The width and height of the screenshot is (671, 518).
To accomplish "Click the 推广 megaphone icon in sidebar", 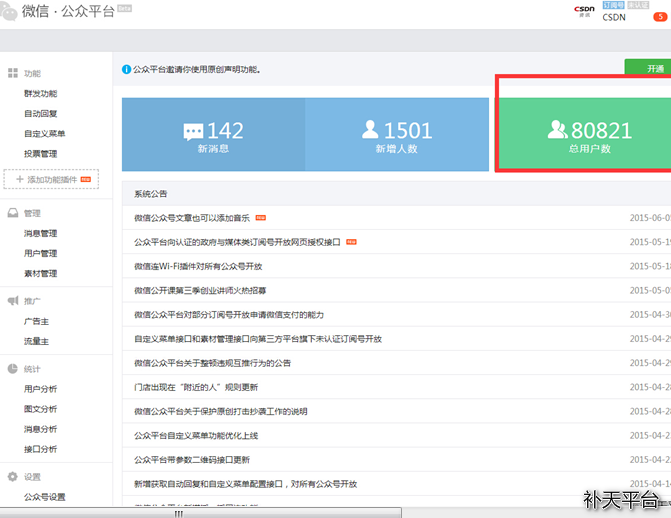I will (x=13, y=301).
